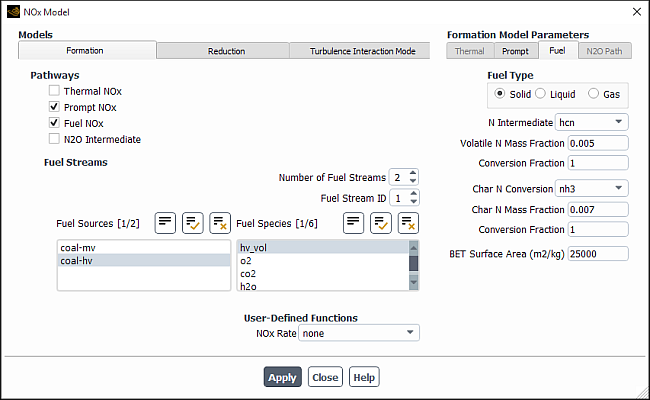
Task: Toggle the N2O Intermediate checkbox
Action: pos(54,140)
